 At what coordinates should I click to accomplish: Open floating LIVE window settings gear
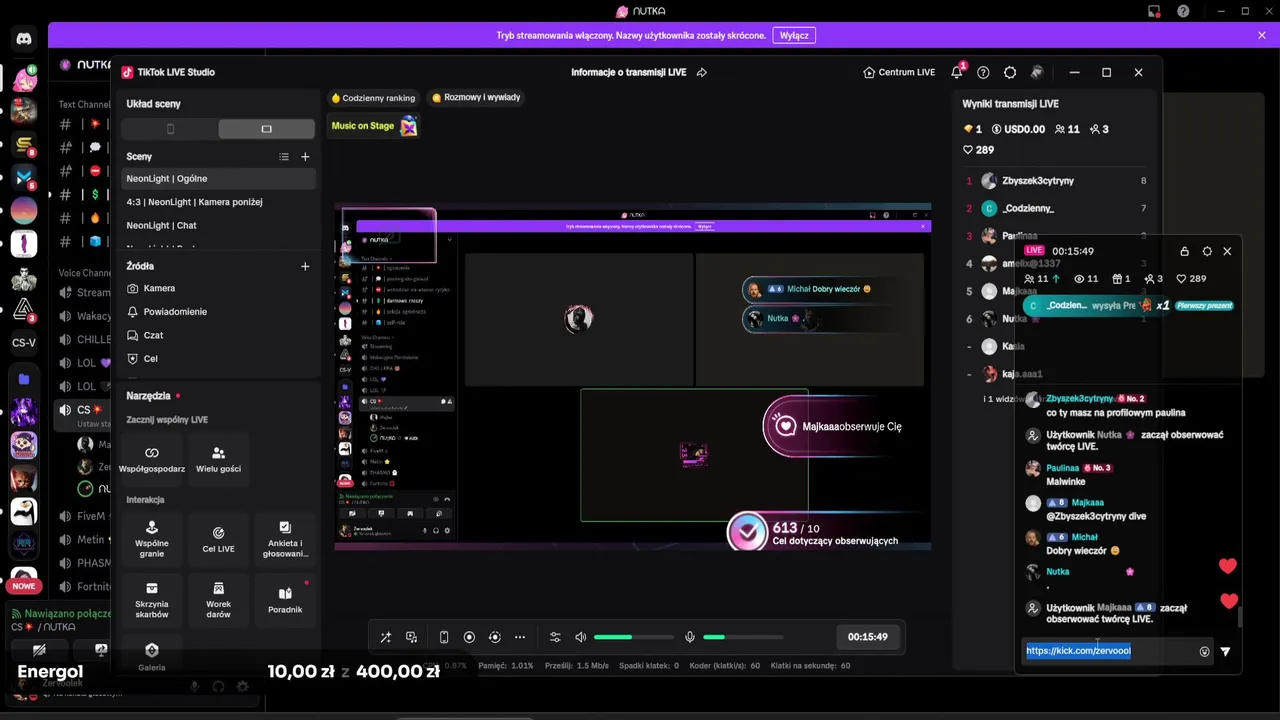click(x=1207, y=251)
